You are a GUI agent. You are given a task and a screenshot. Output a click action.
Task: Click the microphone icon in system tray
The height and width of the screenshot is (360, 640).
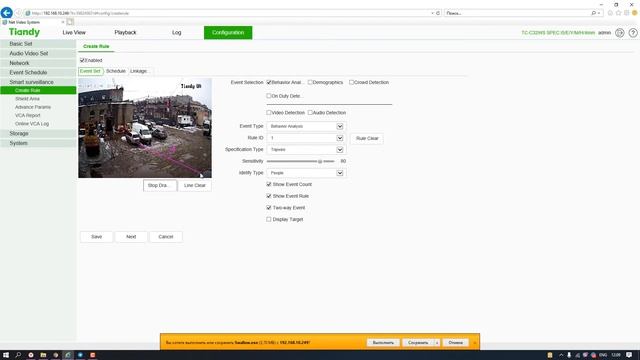pyautogui.click(x=569, y=355)
